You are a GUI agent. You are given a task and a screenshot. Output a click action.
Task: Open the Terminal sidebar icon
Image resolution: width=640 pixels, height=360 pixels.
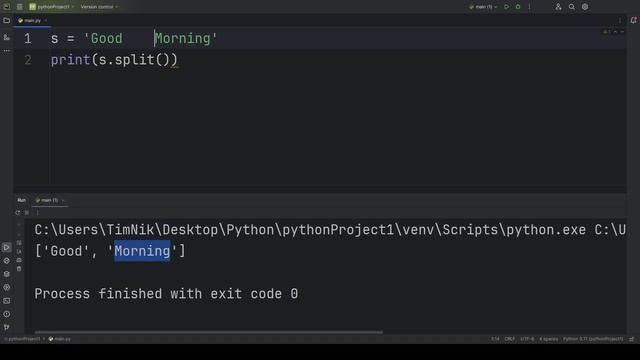[x=7, y=301]
